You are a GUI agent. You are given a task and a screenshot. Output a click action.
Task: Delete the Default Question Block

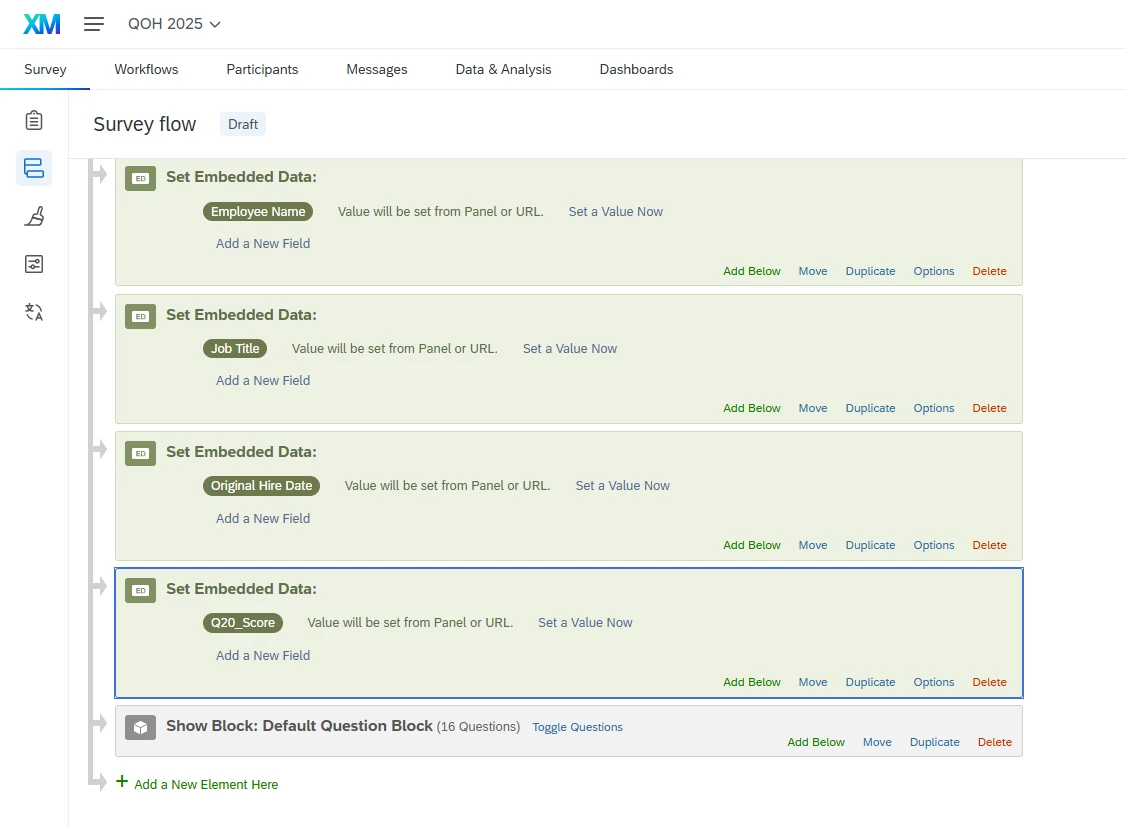995,743
